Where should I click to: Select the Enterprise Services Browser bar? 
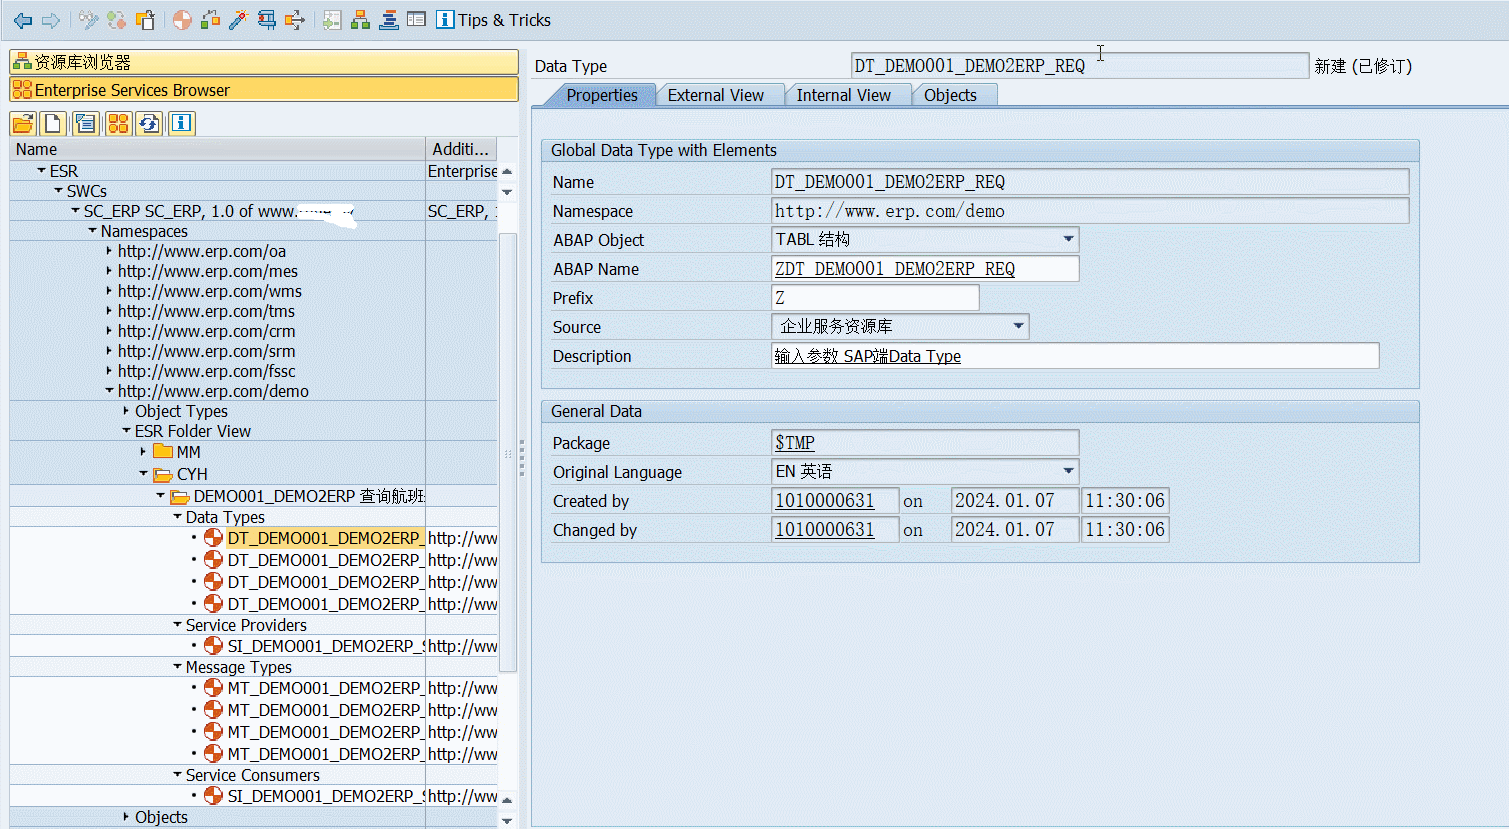pyautogui.click(x=264, y=90)
